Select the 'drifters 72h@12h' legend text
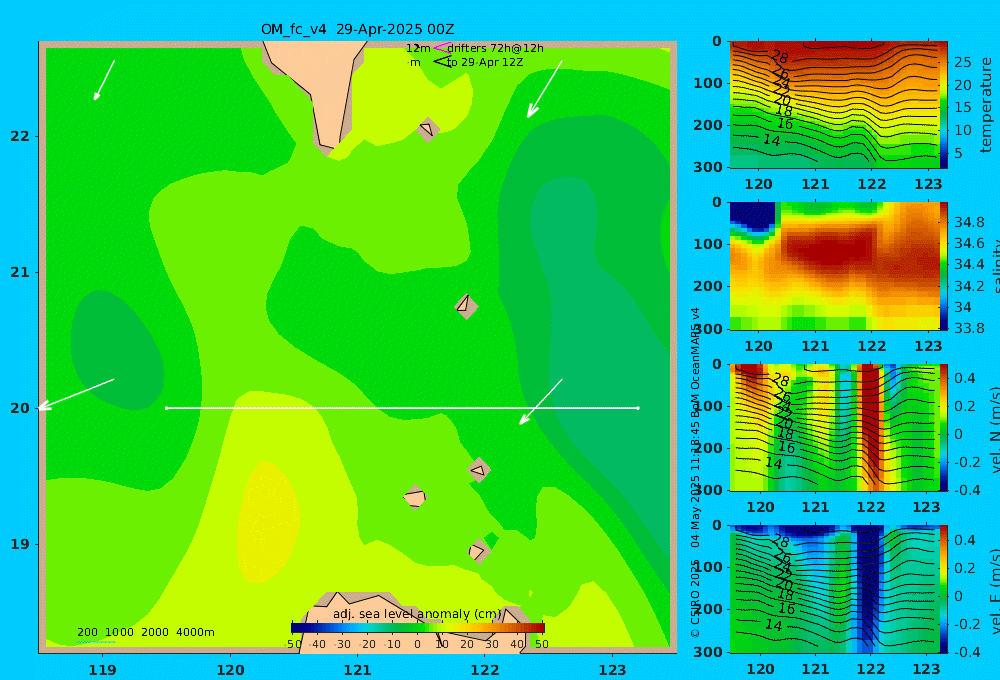 pos(496,48)
